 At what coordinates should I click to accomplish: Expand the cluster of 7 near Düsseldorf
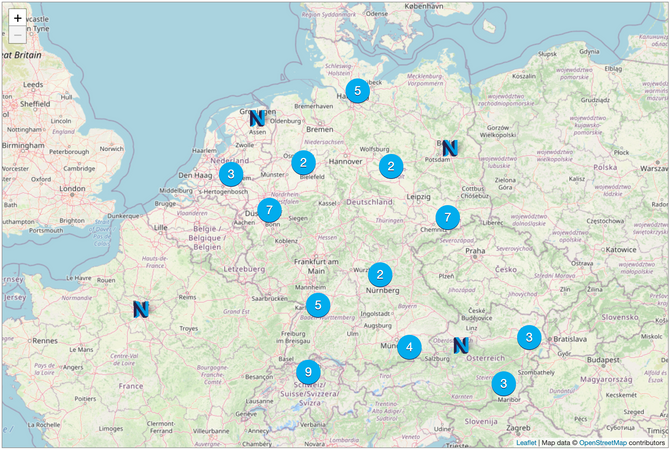tap(268, 210)
